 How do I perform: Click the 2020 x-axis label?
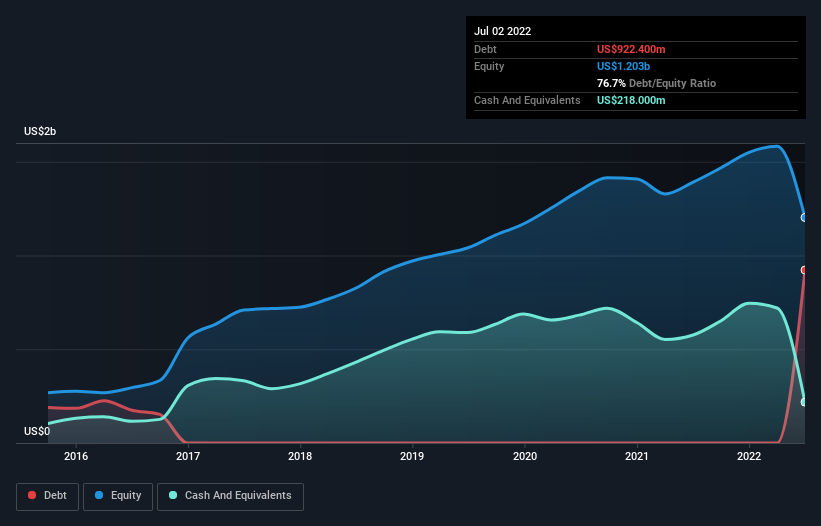525,456
